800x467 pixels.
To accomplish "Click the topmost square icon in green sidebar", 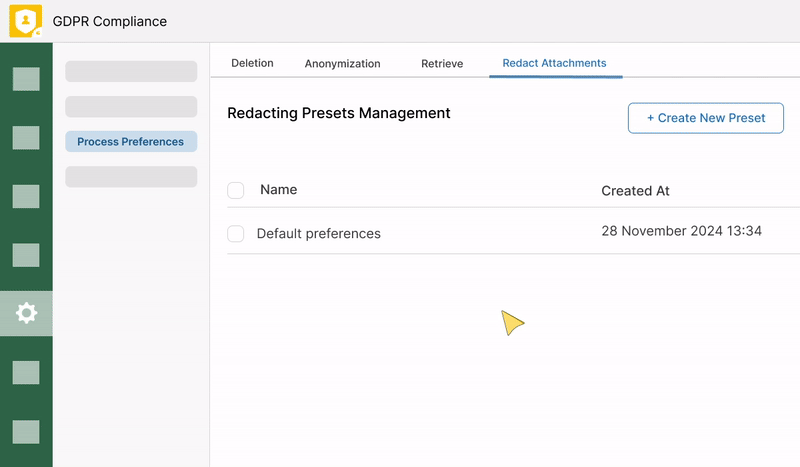I will (26, 79).
